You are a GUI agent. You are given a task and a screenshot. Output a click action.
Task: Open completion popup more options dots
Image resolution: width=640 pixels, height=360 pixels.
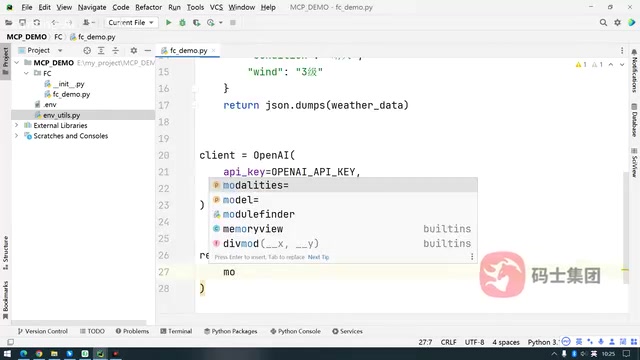point(472,257)
